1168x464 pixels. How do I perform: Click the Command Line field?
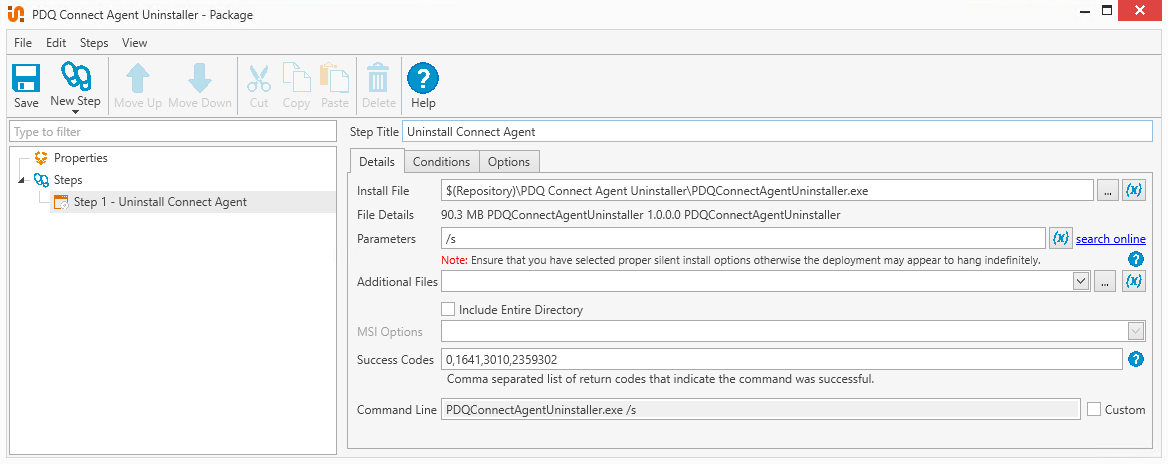point(761,410)
